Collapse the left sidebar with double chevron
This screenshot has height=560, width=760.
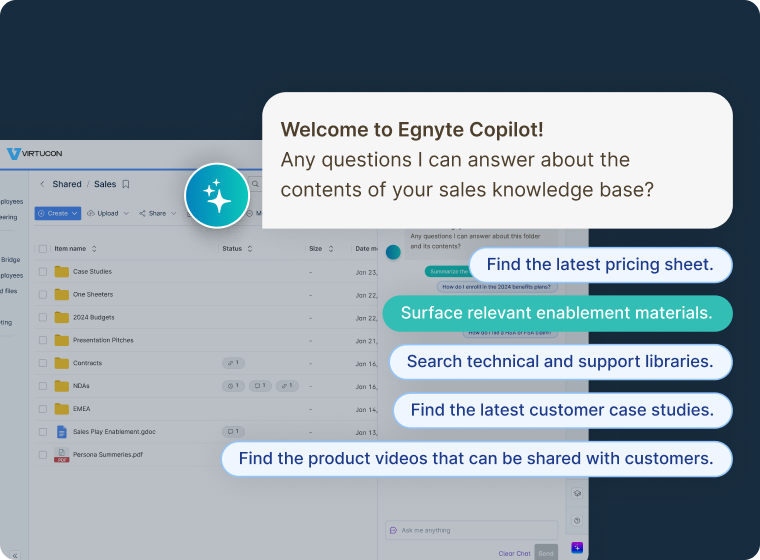coord(15,555)
